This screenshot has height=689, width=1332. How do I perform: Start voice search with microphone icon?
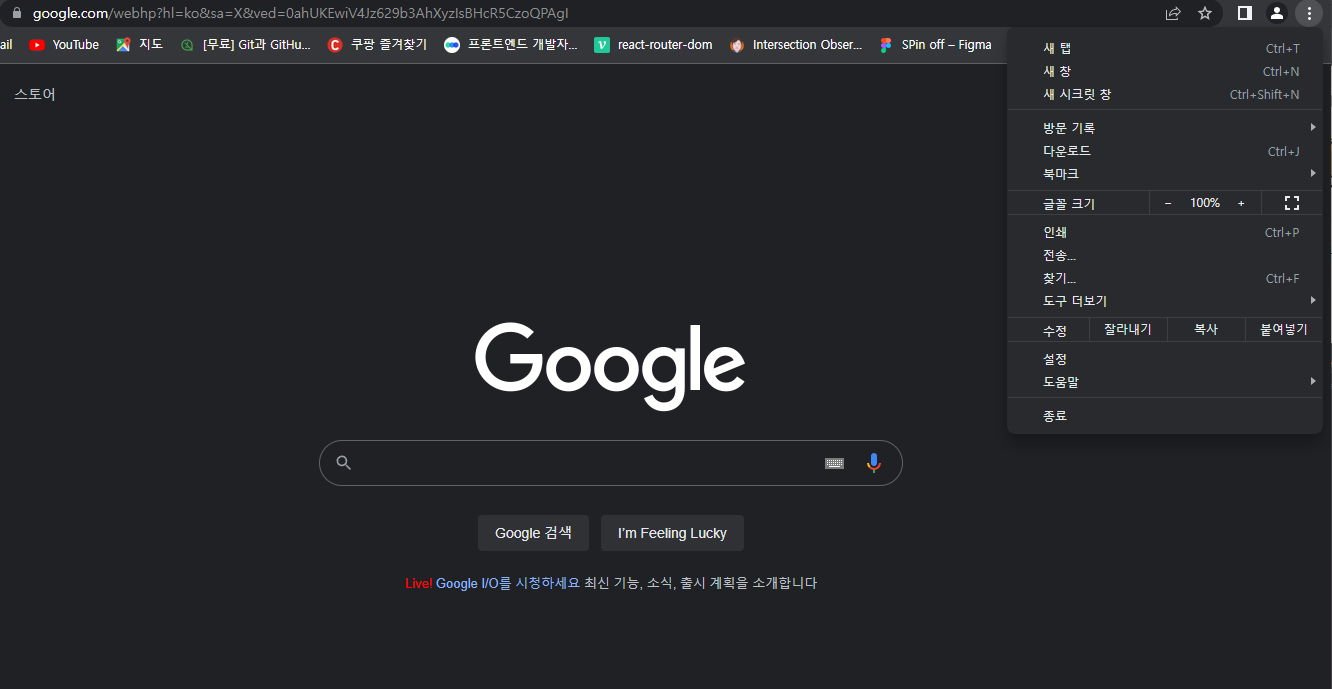tap(874, 463)
